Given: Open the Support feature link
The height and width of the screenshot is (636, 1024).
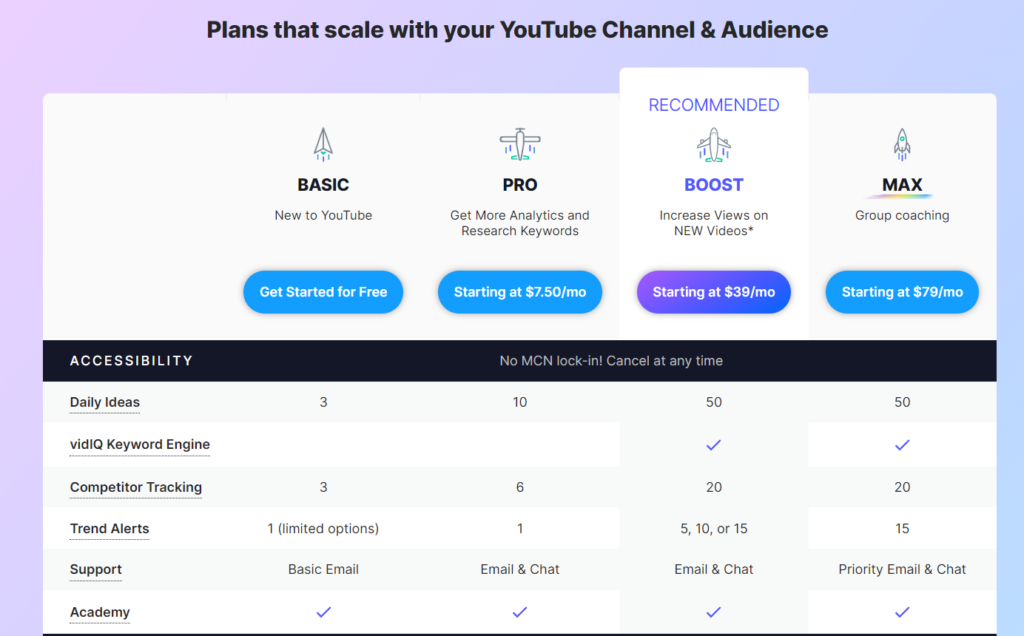Looking at the screenshot, I should (x=95, y=569).
